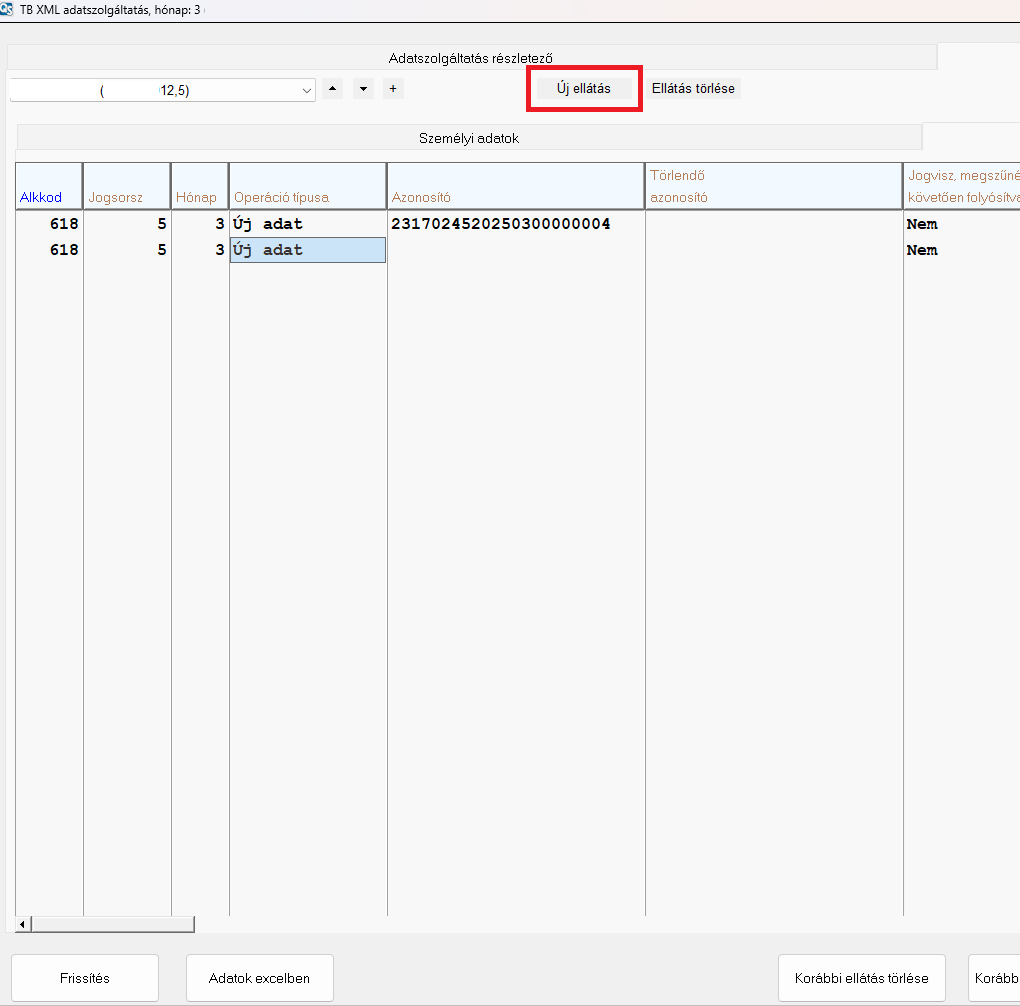Select the identifier cell 2317024520250300000004
Screen dimensions: 1020x1006
tap(500, 224)
